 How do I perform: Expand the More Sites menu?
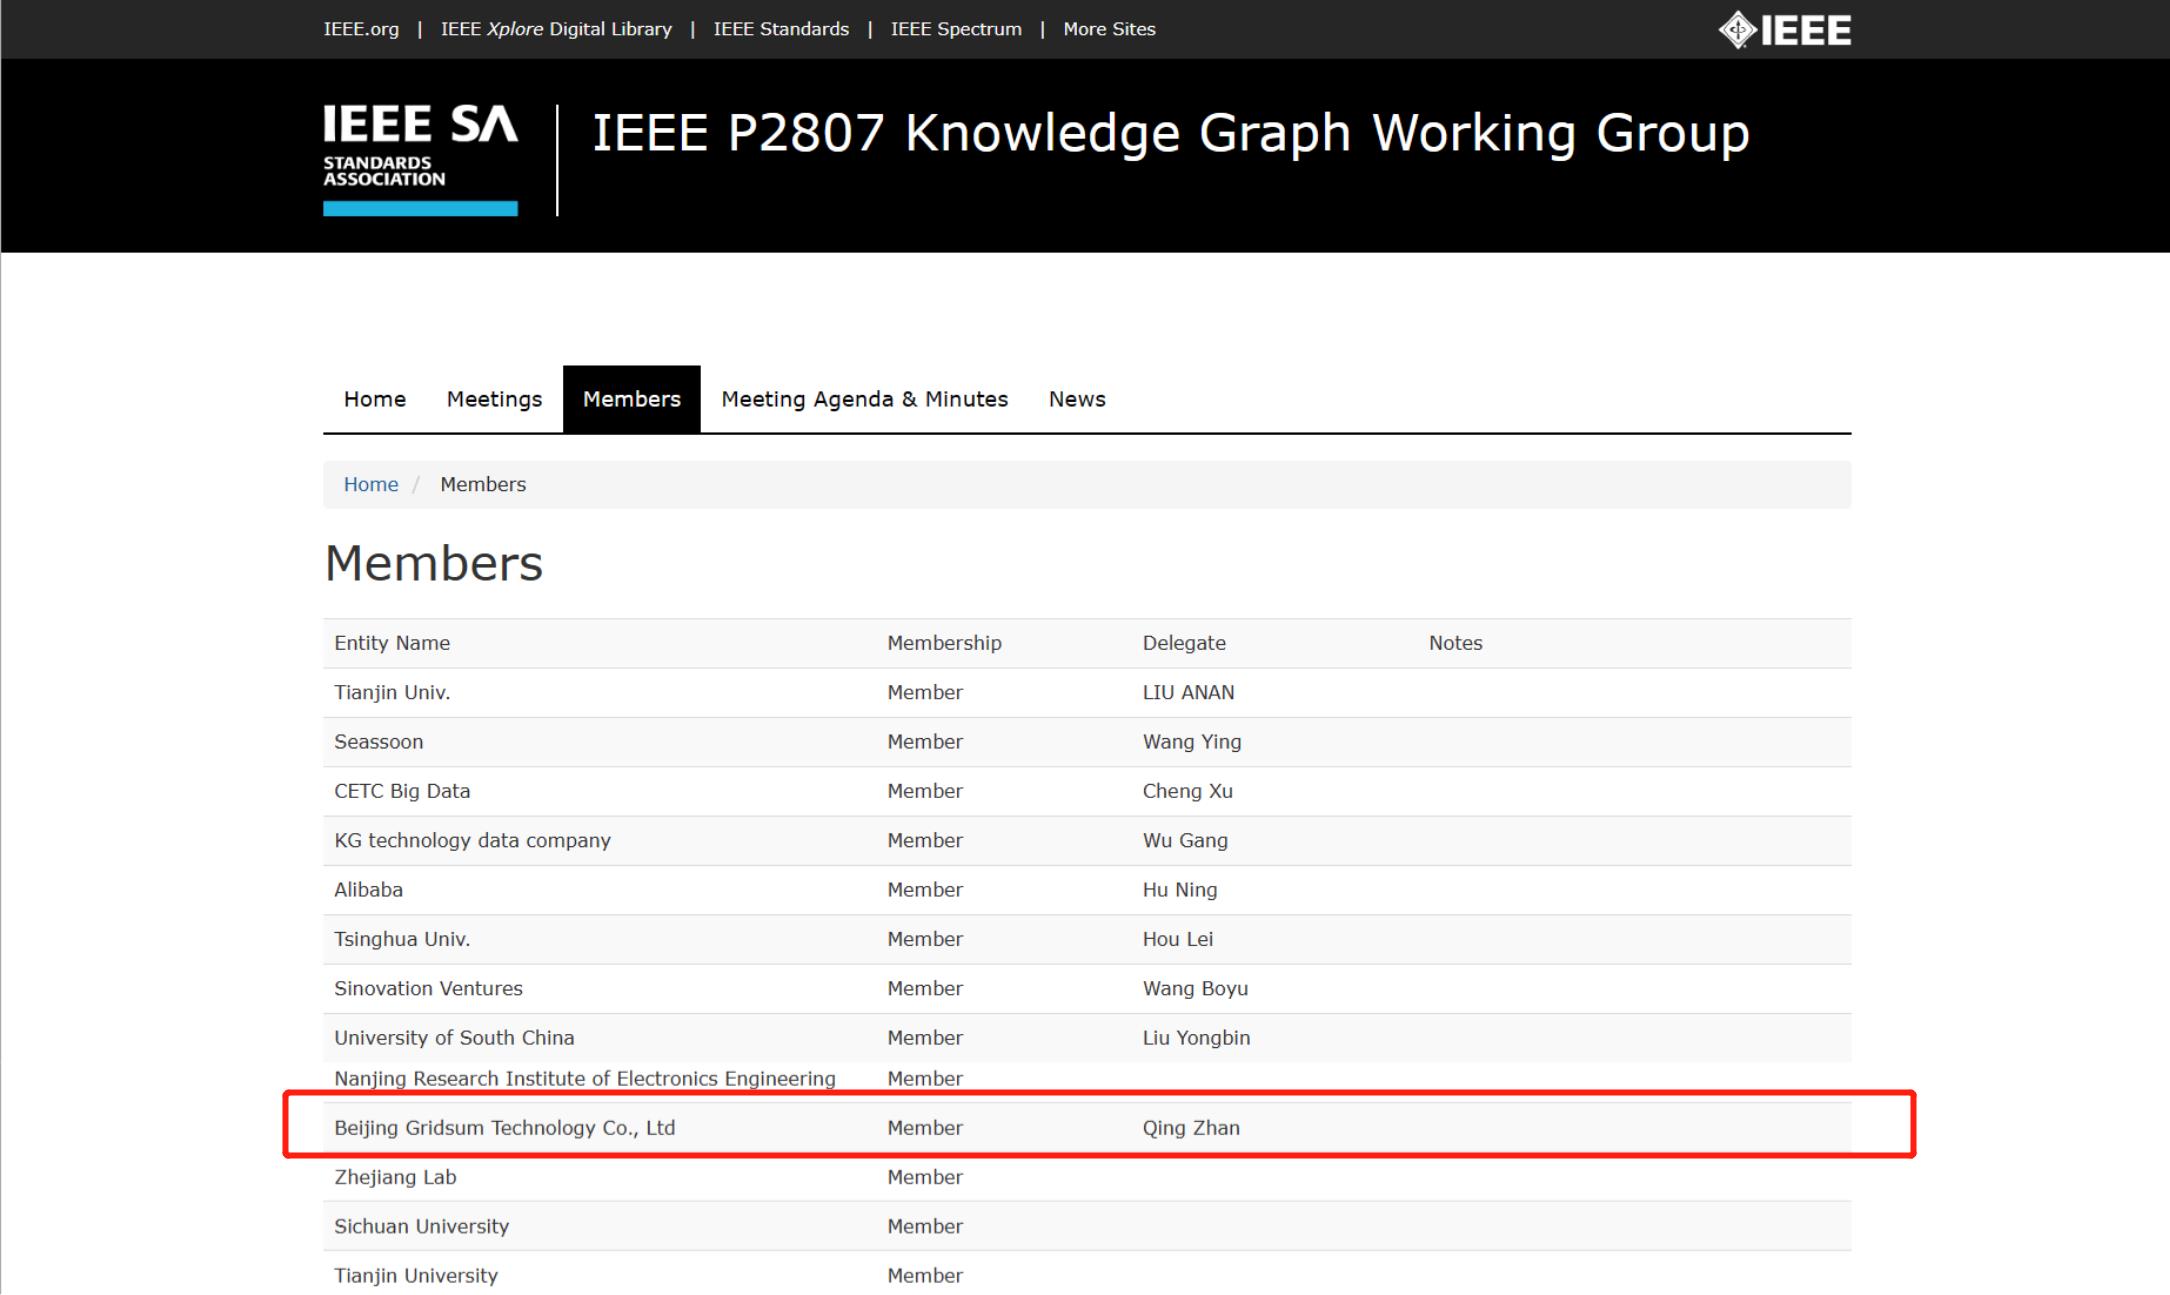point(1109,29)
